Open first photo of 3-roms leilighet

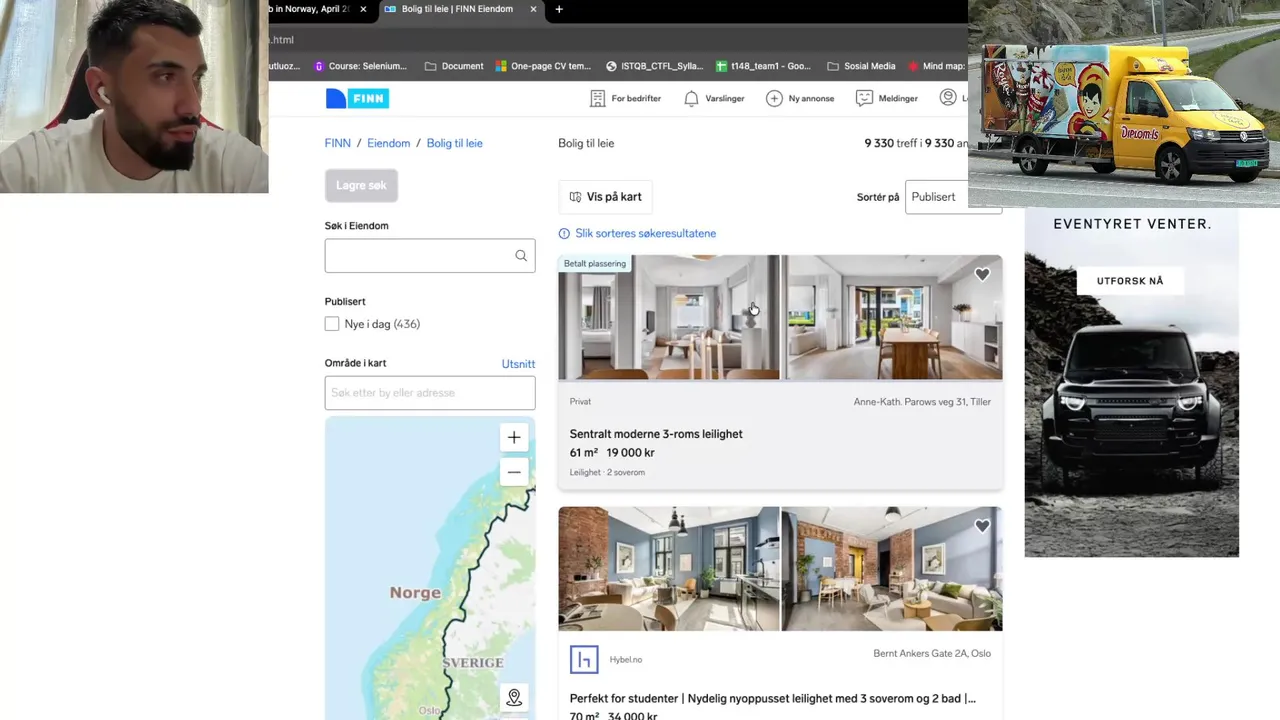tap(669, 317)
